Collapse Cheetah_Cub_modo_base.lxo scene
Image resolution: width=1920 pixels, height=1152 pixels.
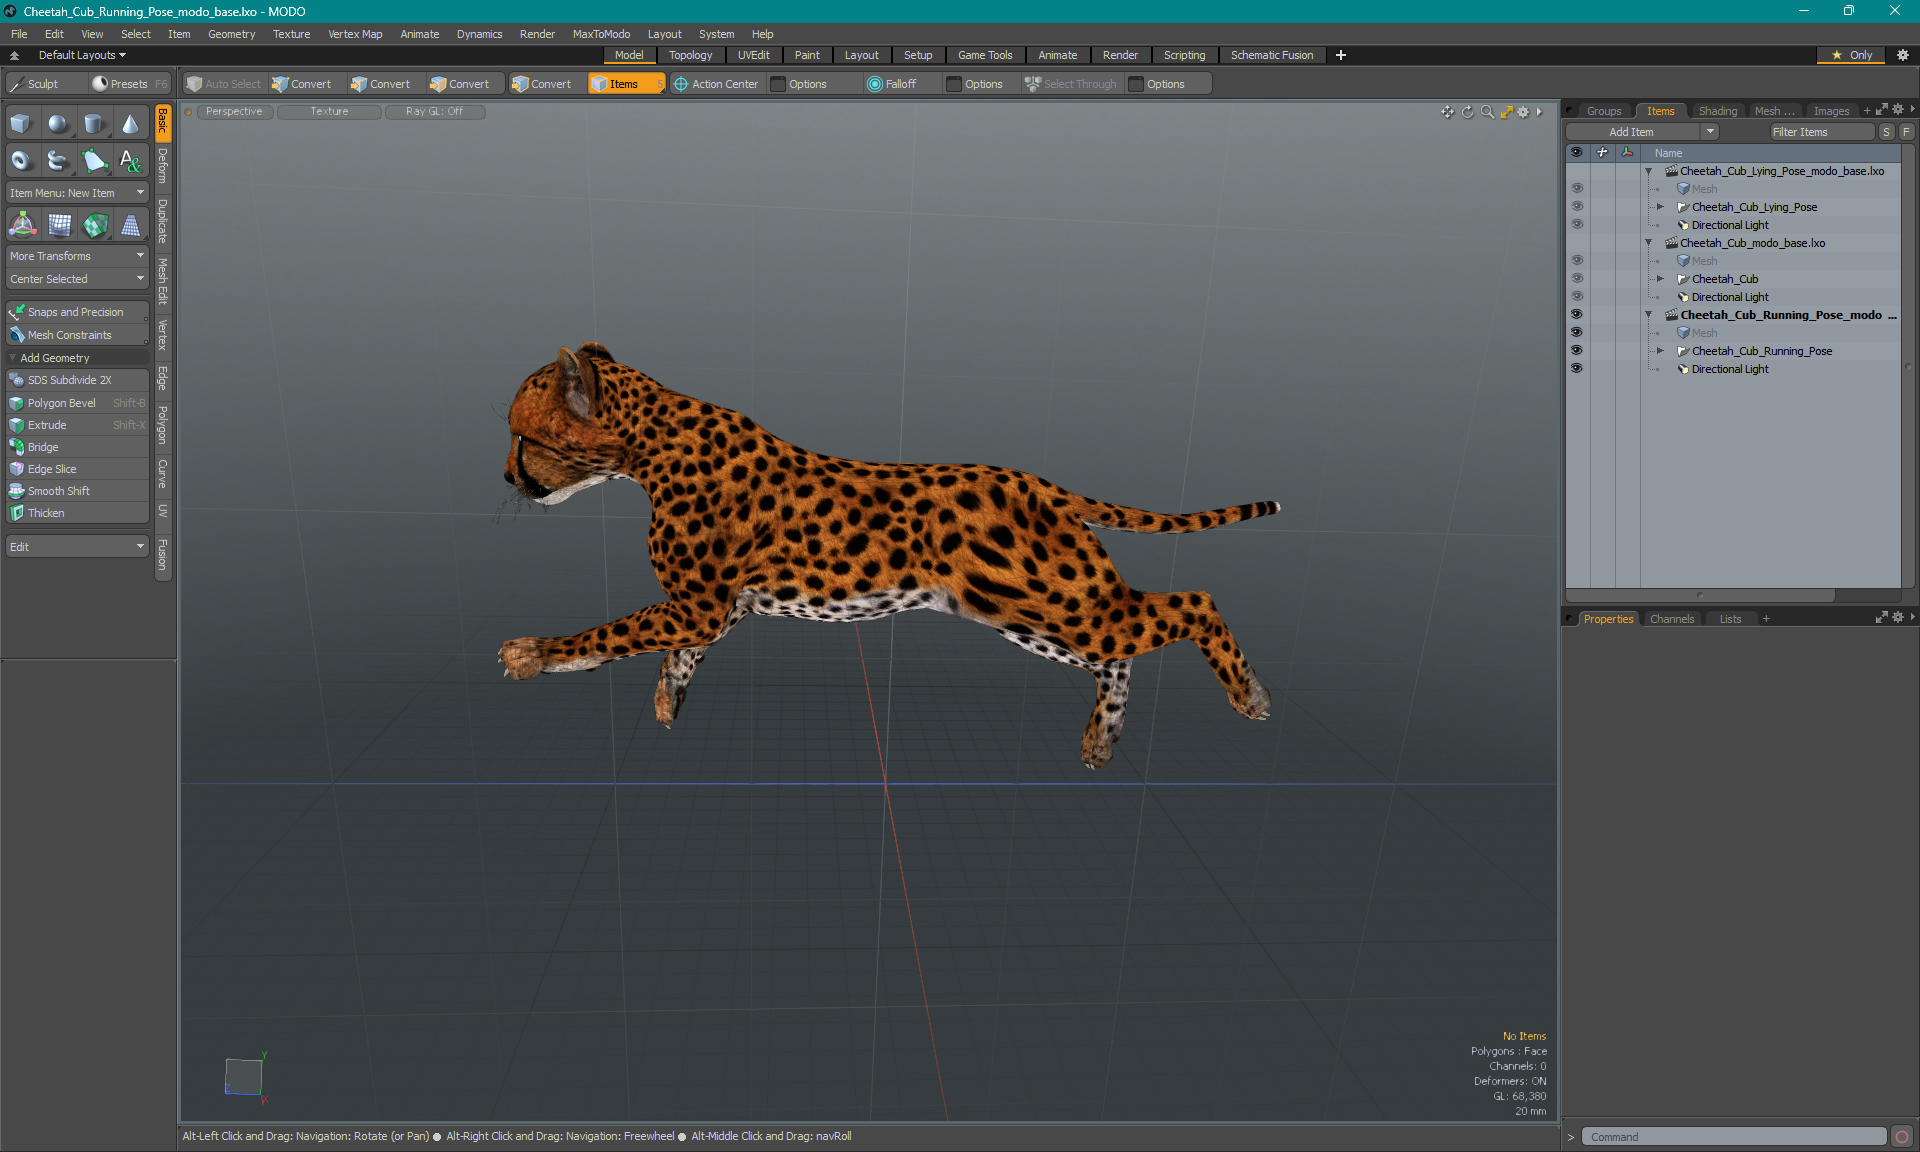(x=1649, y=243)
